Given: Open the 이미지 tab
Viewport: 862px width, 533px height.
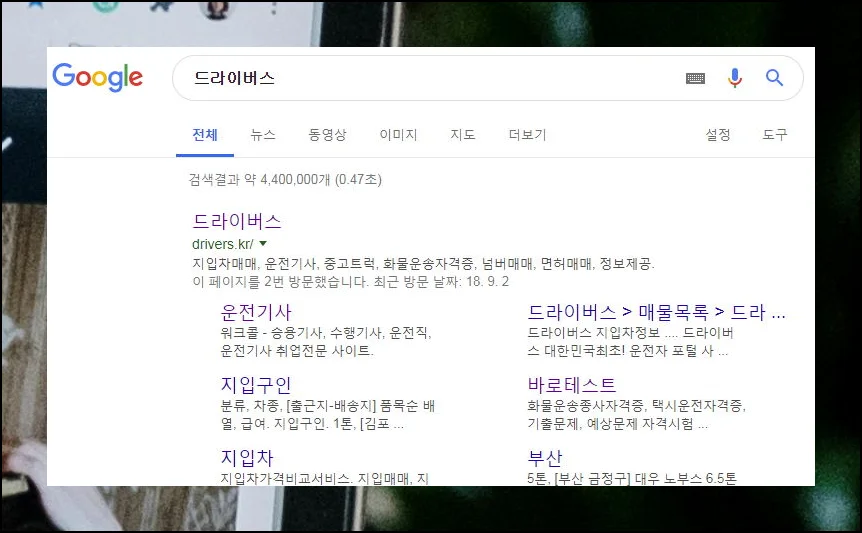Looking at the screenshot, I should pyautogui.click(x=399, y=135).
